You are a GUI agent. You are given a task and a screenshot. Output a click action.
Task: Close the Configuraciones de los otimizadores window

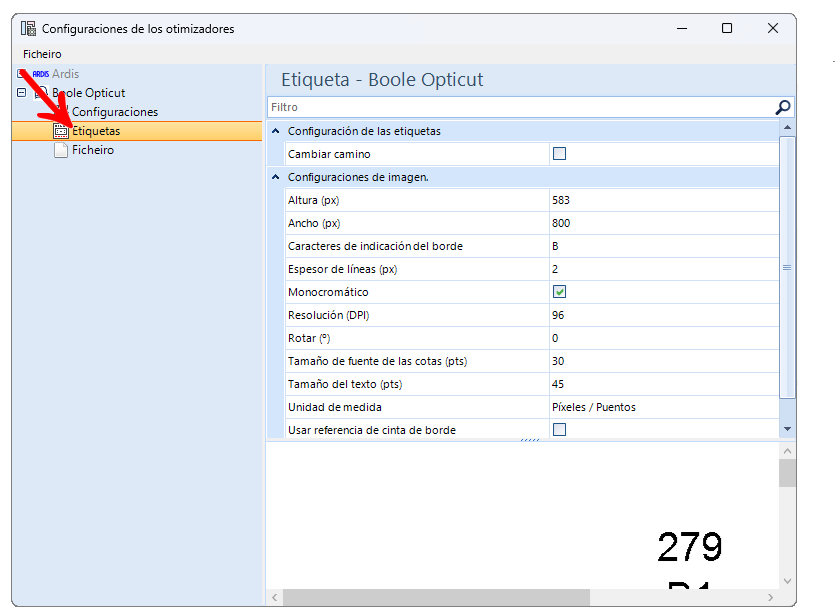(772, 28)
